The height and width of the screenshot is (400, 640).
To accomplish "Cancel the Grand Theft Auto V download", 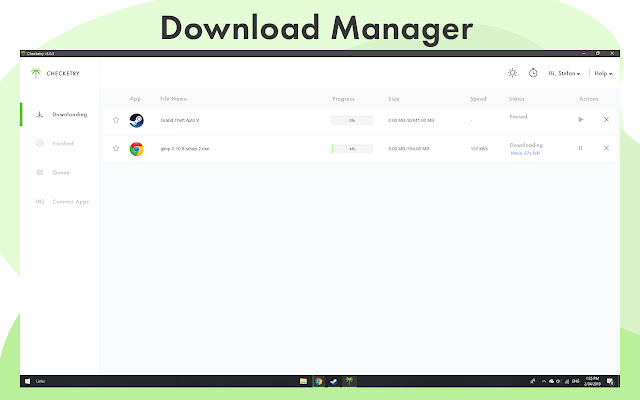I will point(606,120).
